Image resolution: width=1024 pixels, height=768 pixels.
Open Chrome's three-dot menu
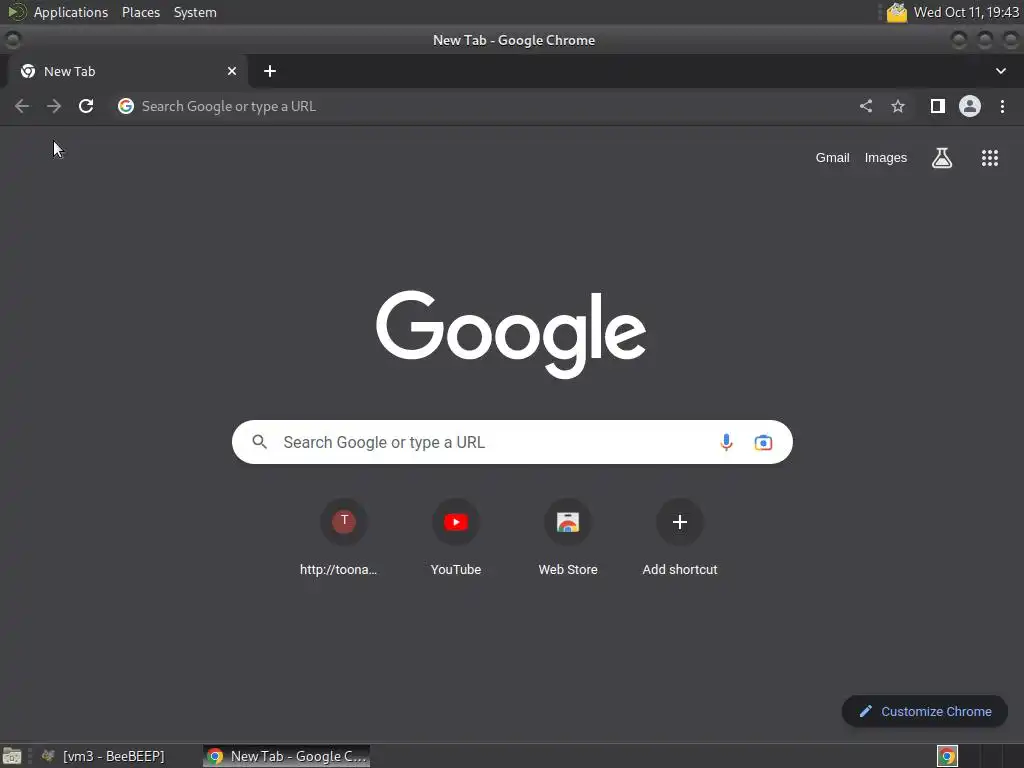[x=1002, y=106]
